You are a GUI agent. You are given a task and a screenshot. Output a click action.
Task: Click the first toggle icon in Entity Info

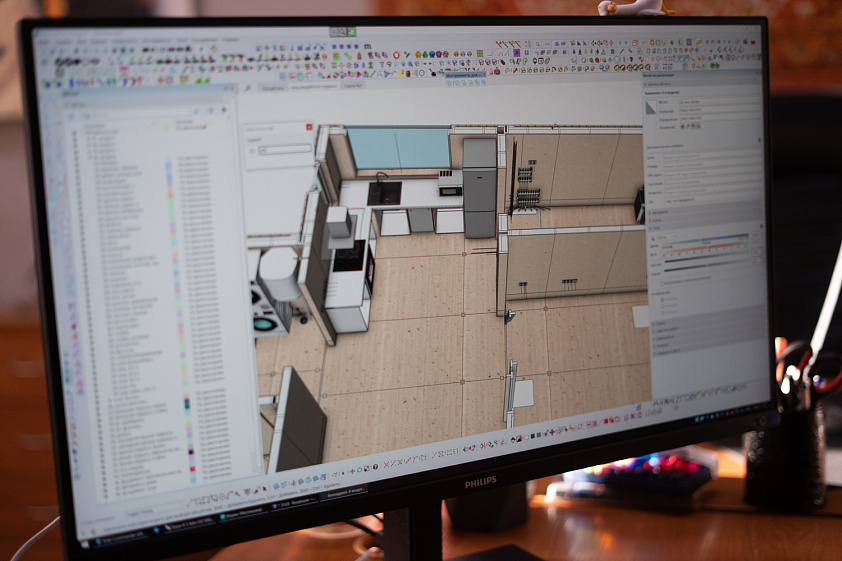[684, 126]
